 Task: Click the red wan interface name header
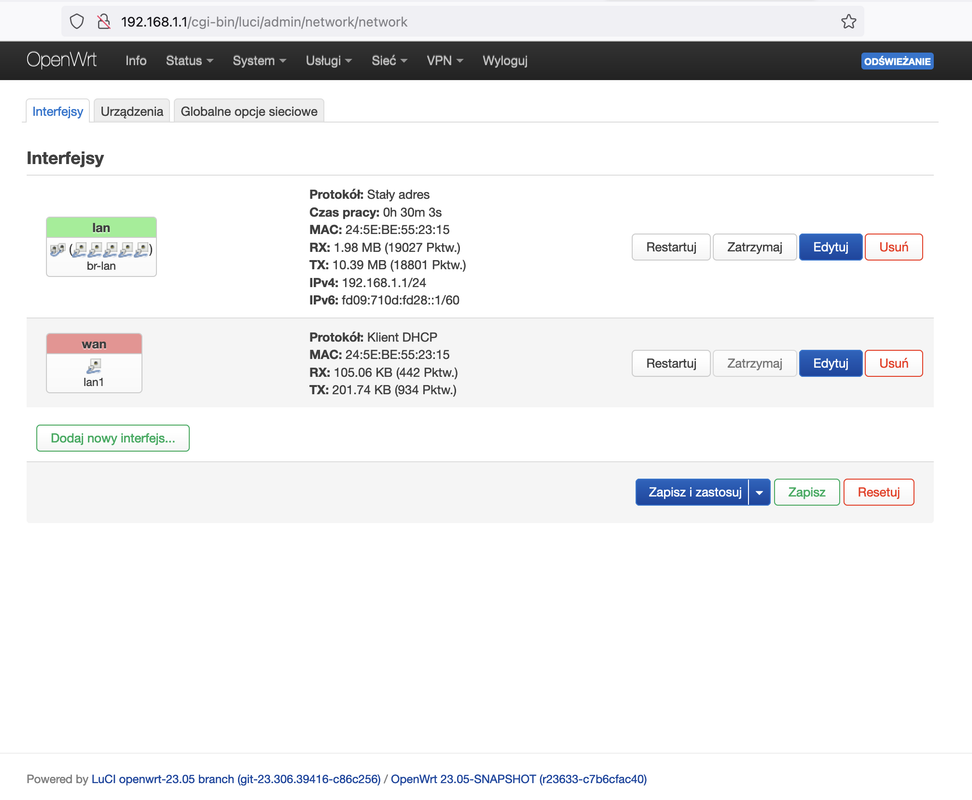(x=94, y=344)
